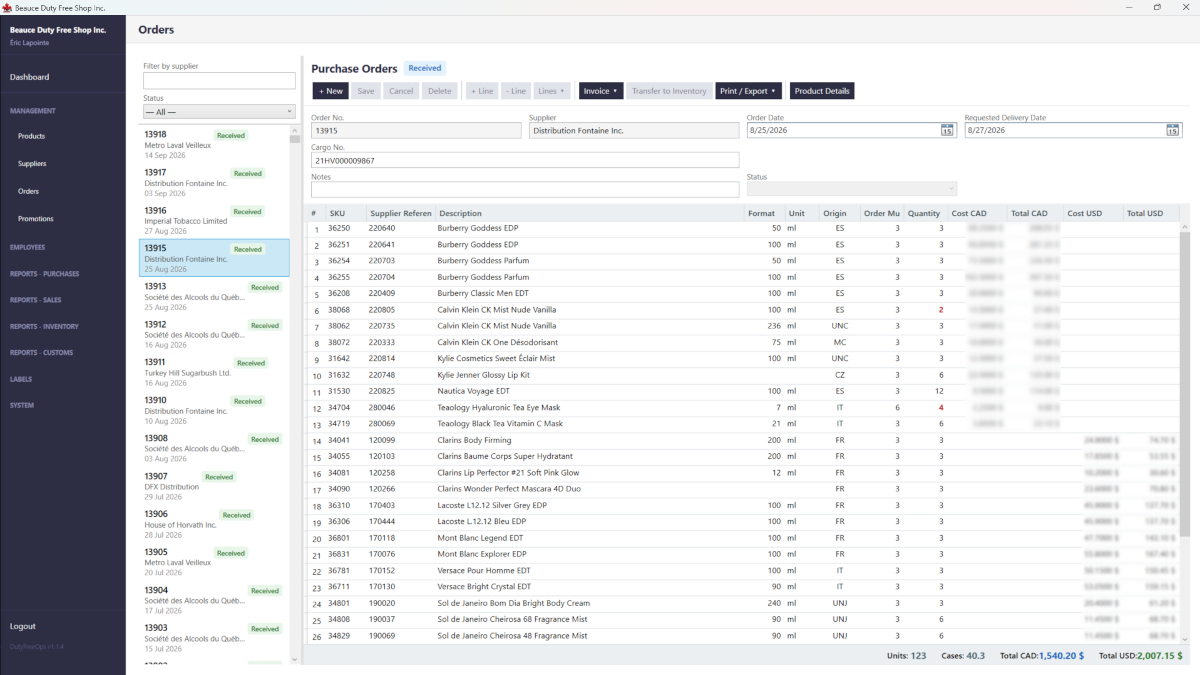The width and height of the screenshot is (1200, 675).
Task: Click the Quantity column header
Action: tap(924, 213)
